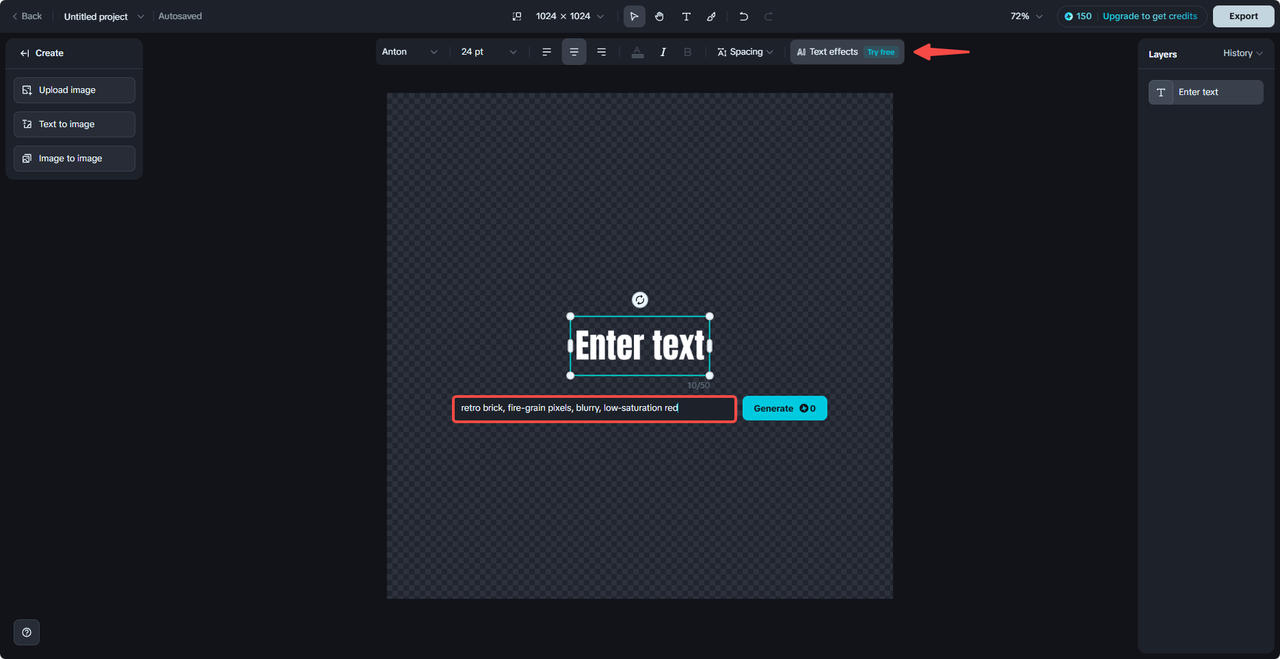Open the Anton font dropdown
Image resolution: width=1280 pixels, height=659 pixels.
(x=410, y=52)
